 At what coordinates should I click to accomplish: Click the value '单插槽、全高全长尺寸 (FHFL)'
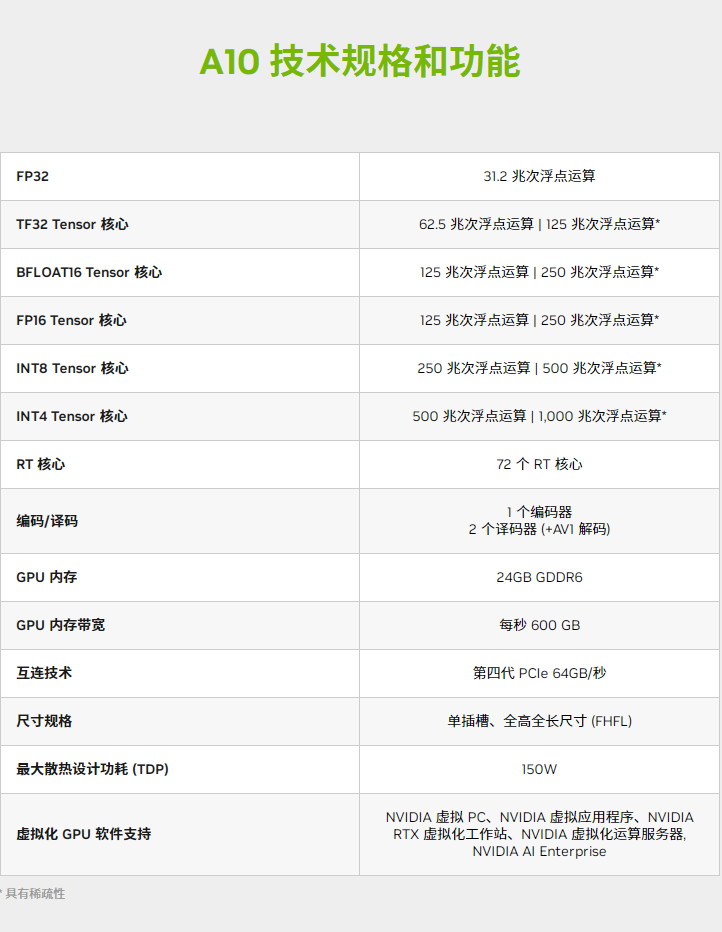pos(539,722)
